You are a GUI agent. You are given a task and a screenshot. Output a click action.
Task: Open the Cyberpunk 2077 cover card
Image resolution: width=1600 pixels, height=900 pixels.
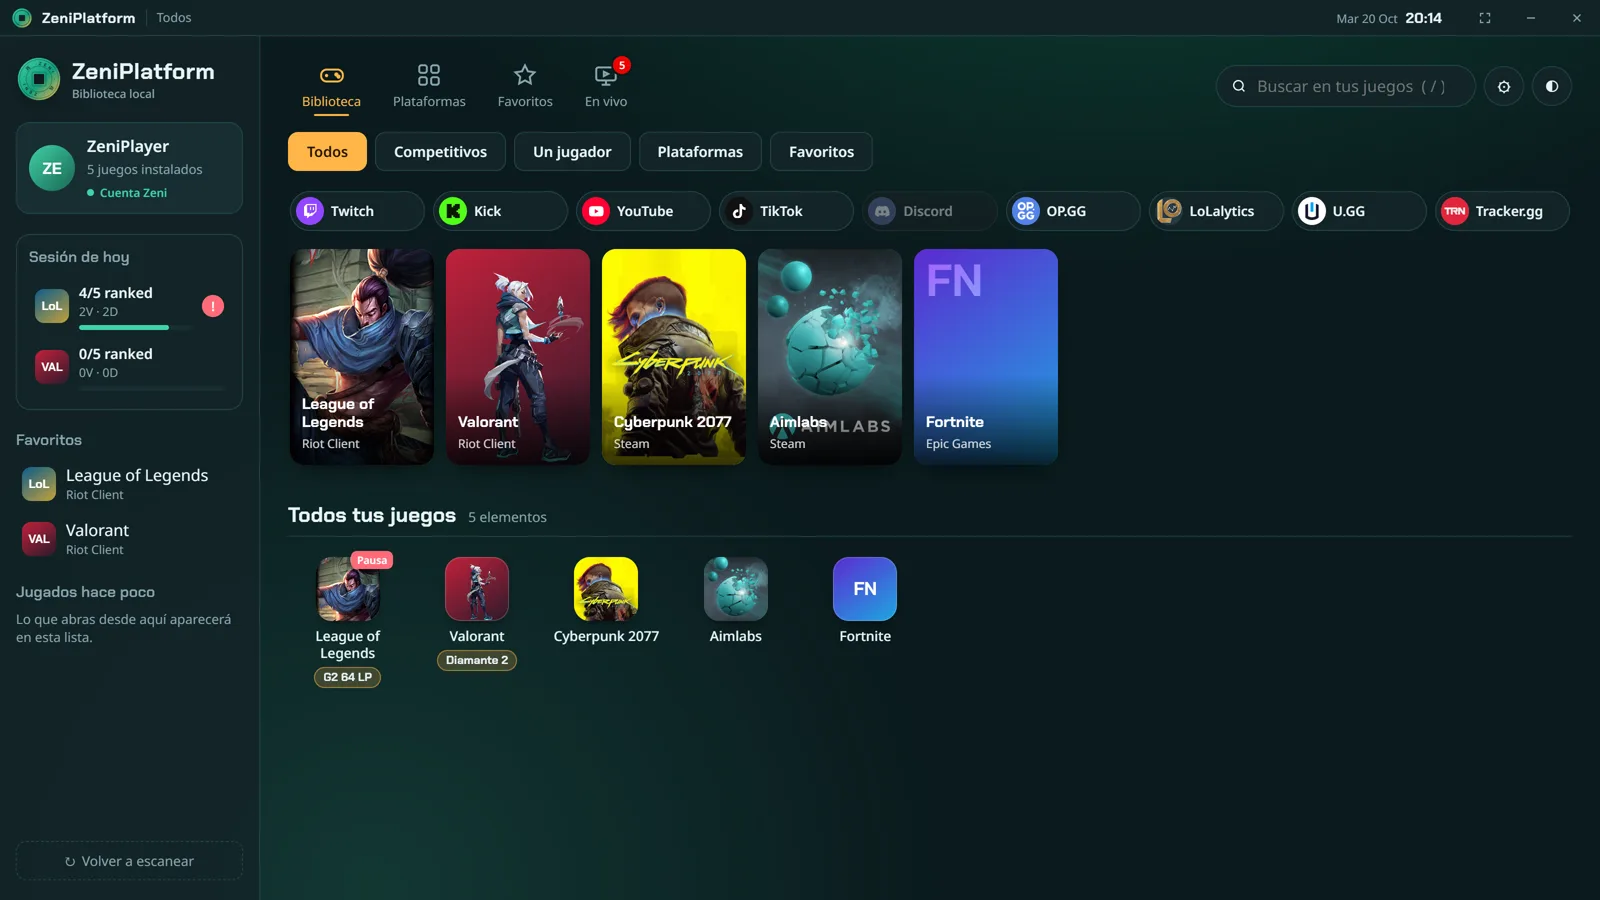point(674,357)
